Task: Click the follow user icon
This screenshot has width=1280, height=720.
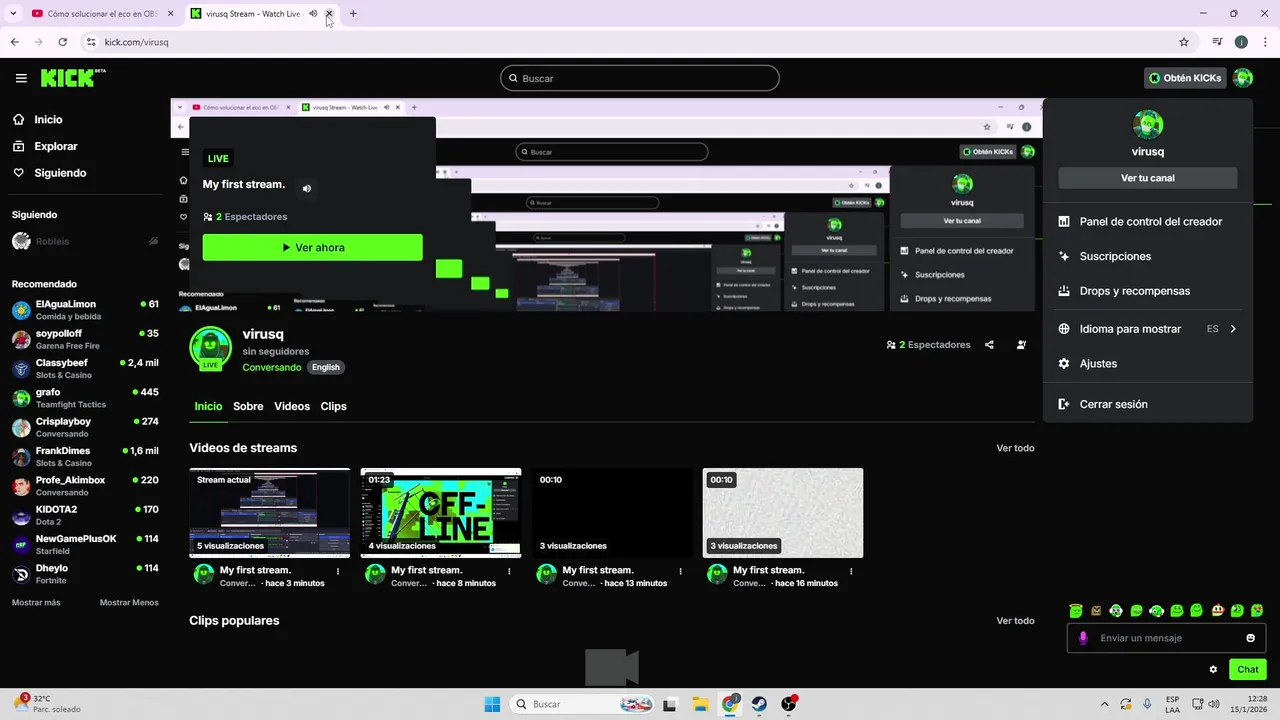Action: [x=1021, y=345]
